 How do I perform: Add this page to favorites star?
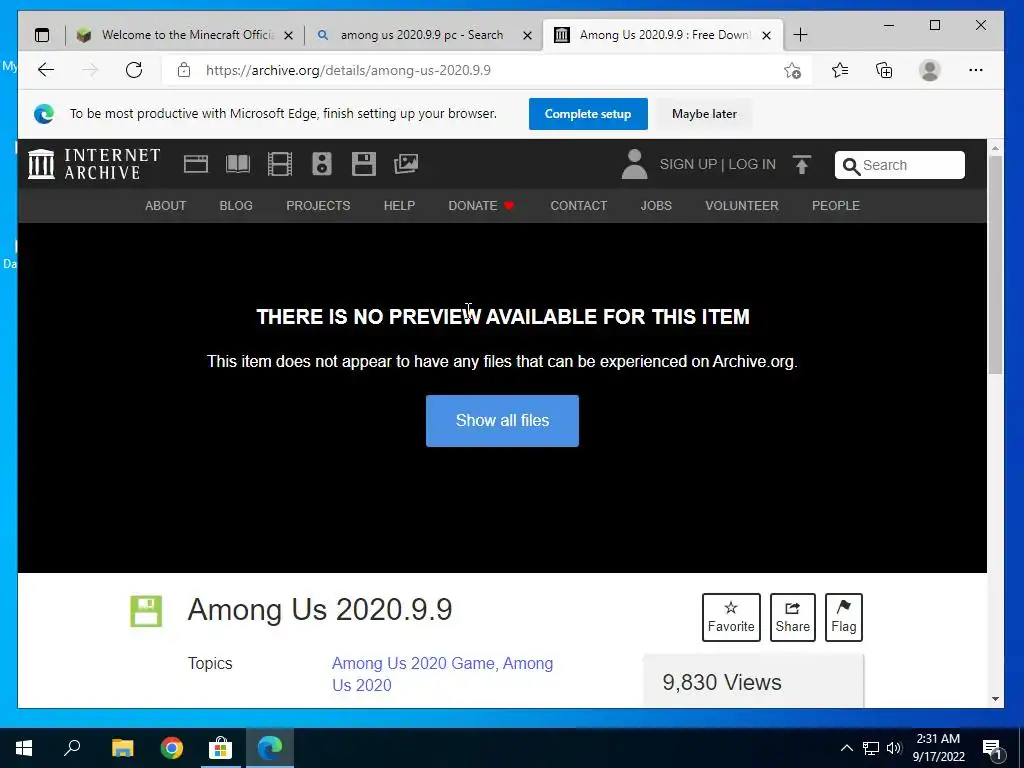(x=792, y=71)
